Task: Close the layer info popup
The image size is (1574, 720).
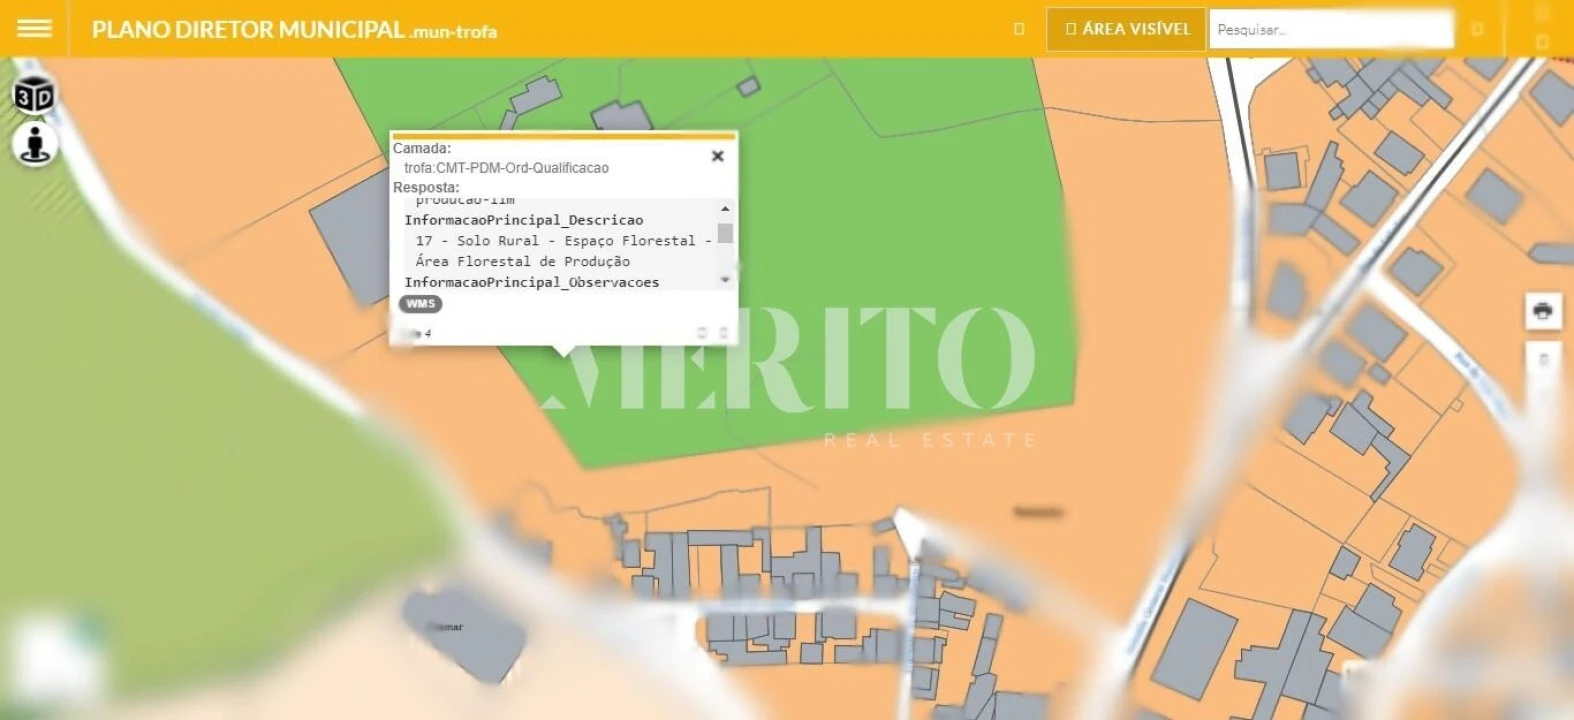Action: [x=717, y=156]
